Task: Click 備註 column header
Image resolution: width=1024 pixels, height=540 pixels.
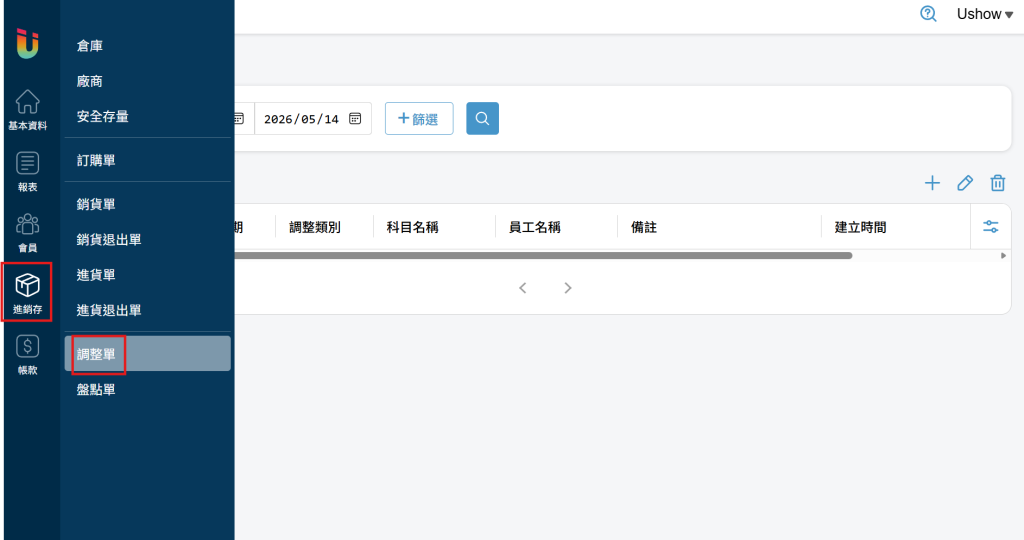Action: pyautogui.click(x=643, y=227)
